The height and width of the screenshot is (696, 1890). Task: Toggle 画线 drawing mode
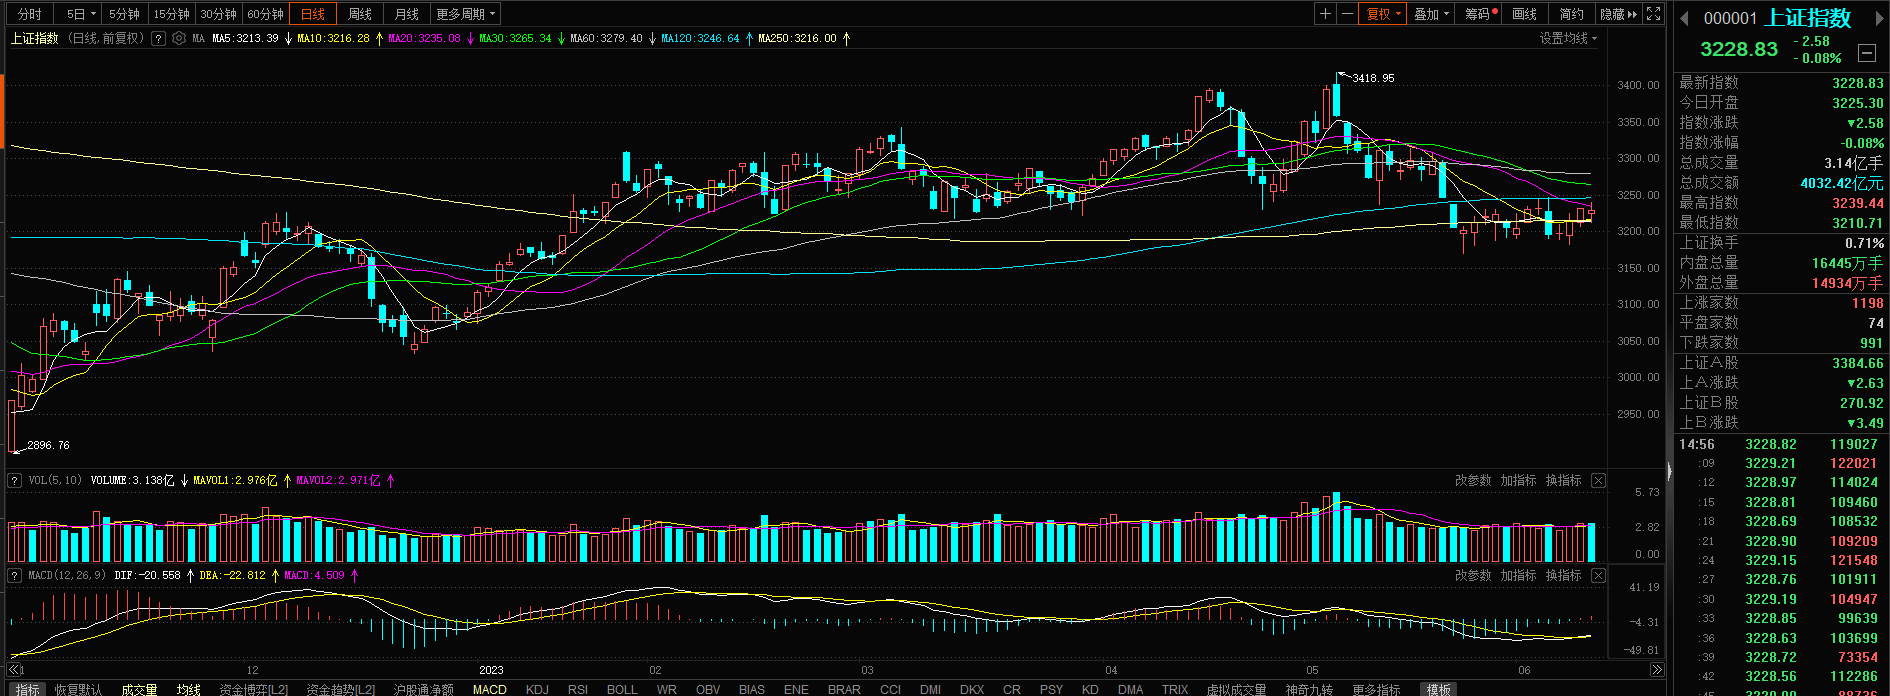[x=1525, y=14]
